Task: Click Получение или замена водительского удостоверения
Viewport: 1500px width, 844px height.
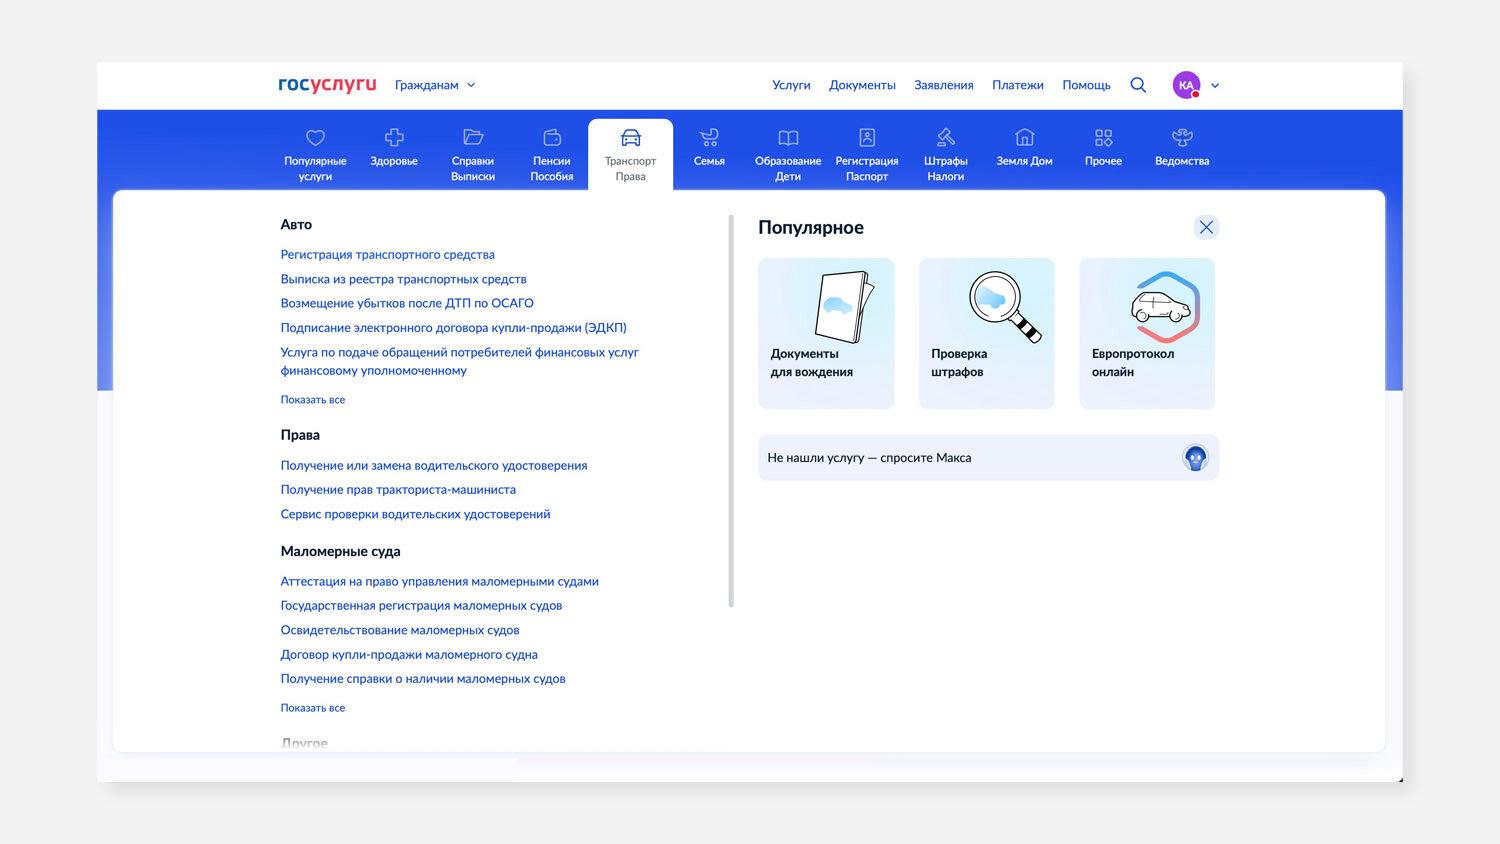Action: (x=434, y=466)
